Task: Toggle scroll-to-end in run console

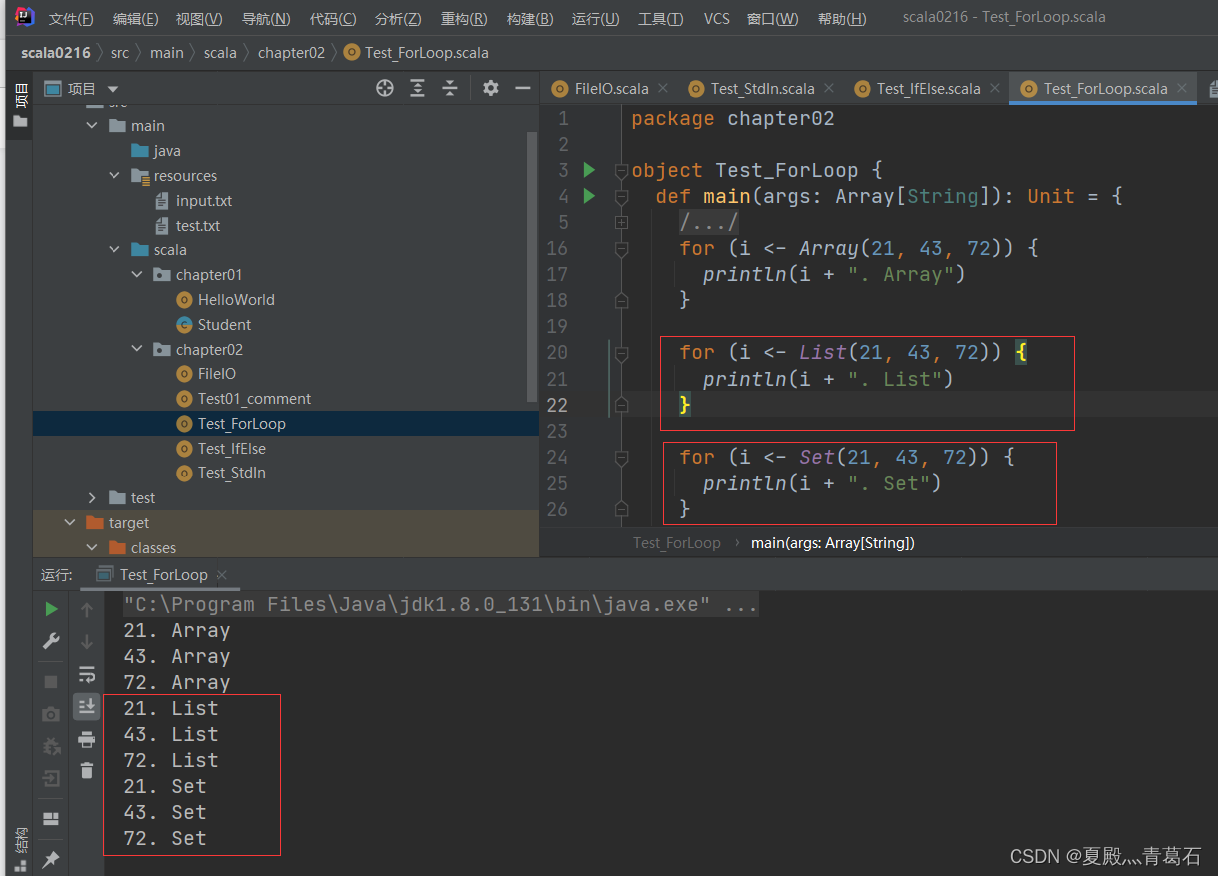Action: [x=87, y=706]
